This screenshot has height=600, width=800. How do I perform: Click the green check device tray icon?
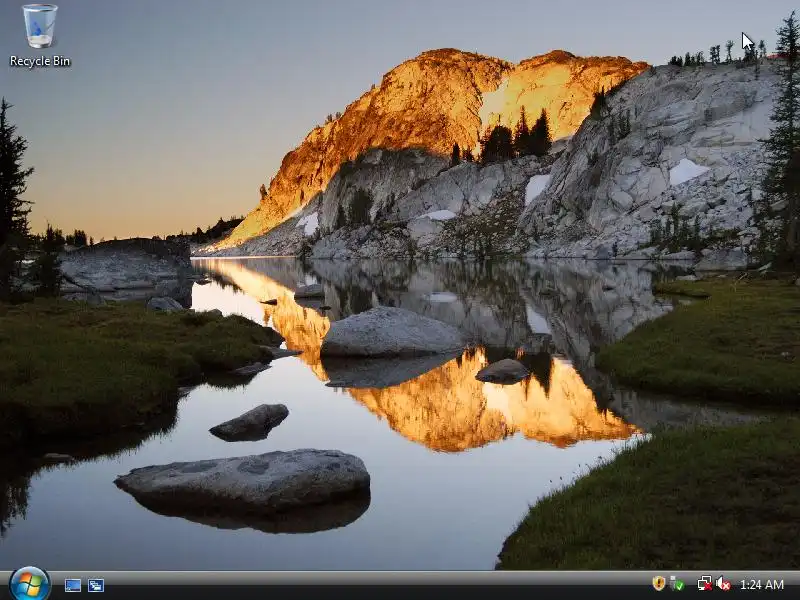point(677,583)
